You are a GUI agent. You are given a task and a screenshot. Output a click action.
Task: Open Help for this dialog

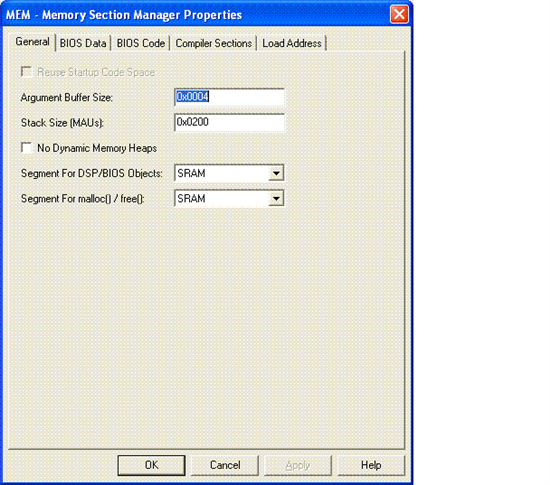[x=371, y=465]
